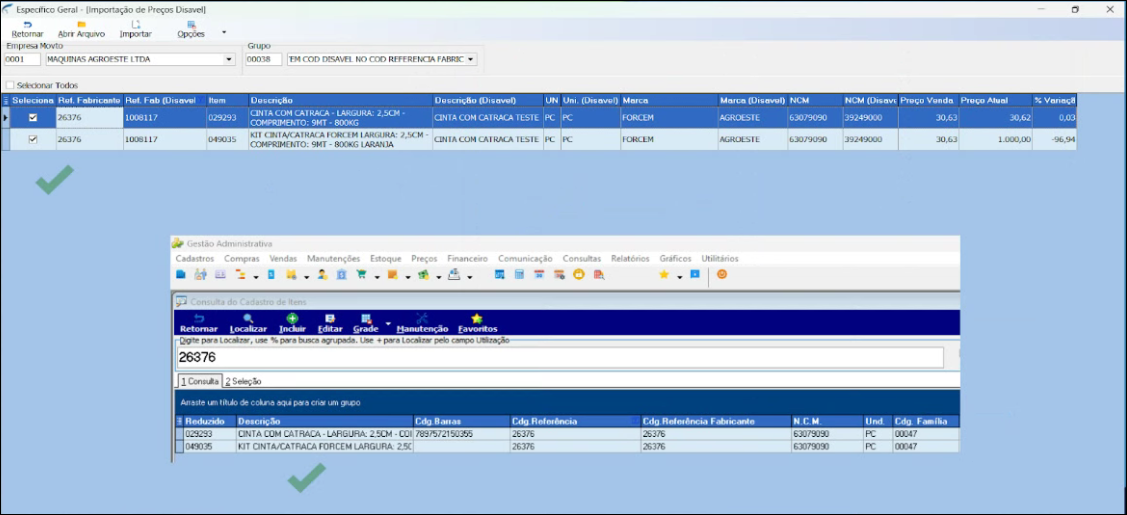Open dropdown arrow beside the star icon
Viewport: 1127px width, 515px height.
(679, 277)
